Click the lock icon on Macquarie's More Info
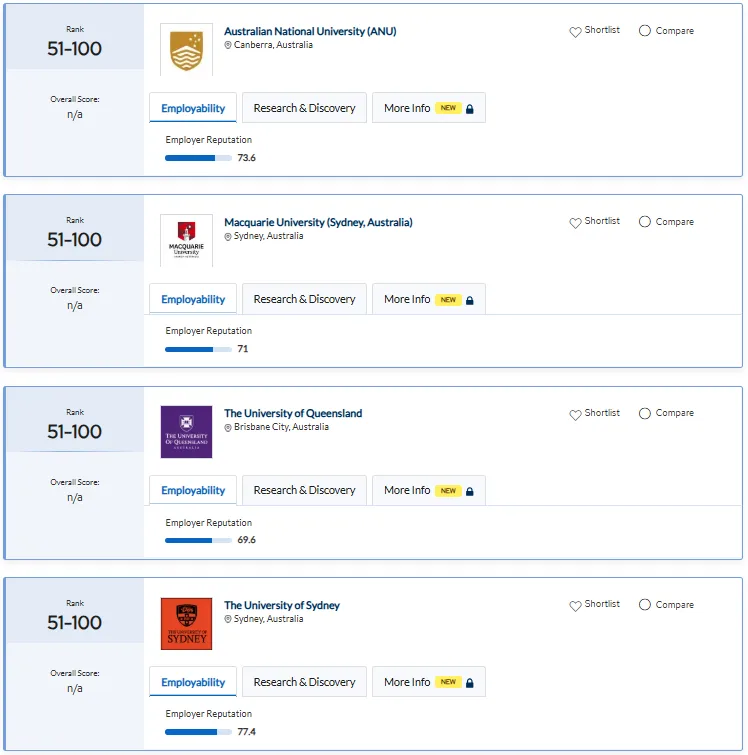The width and height of the screenshot is (748, 755). (x=470, y=300)
